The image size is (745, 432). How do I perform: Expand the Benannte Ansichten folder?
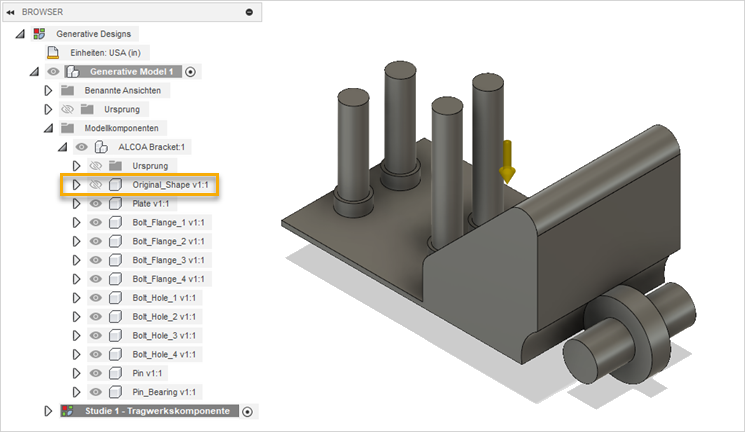pyautogui.click(x=48, y=90)
